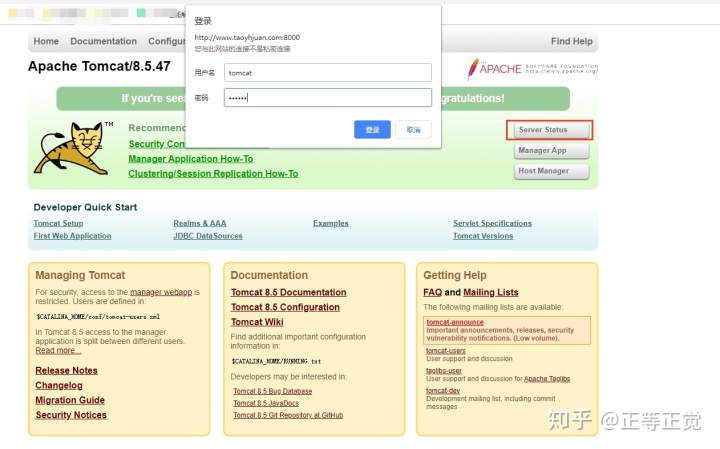720x449 pixels.
Task: Click the Apache Software Foundation logo
Action: (x=532, y=69)
